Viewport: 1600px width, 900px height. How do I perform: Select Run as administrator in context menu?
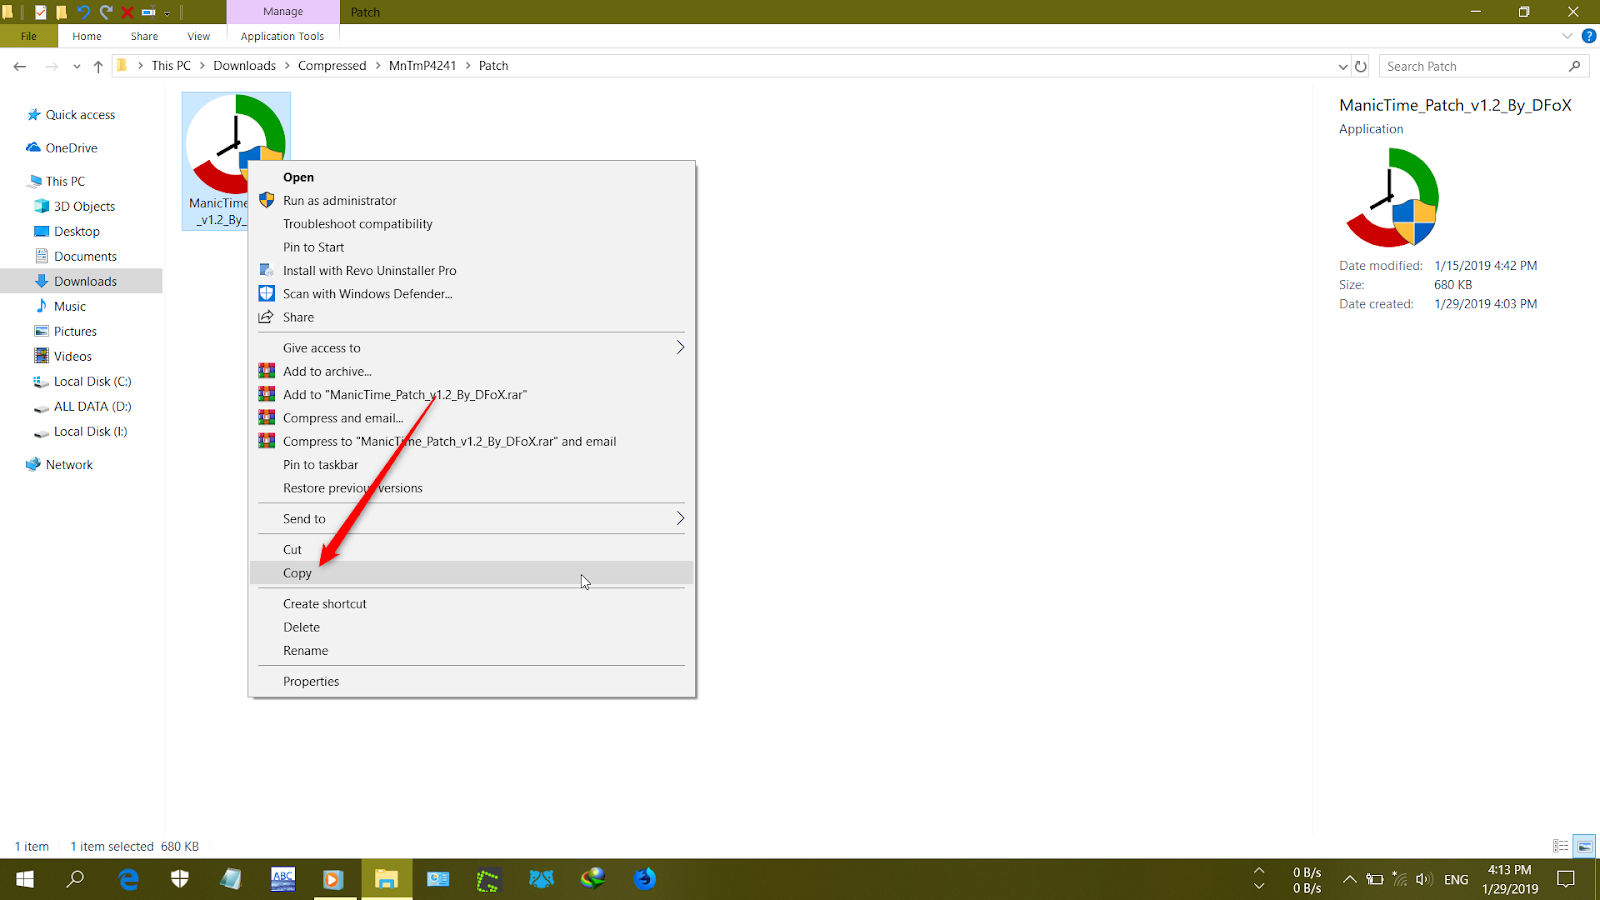click(x=471, y=201)
